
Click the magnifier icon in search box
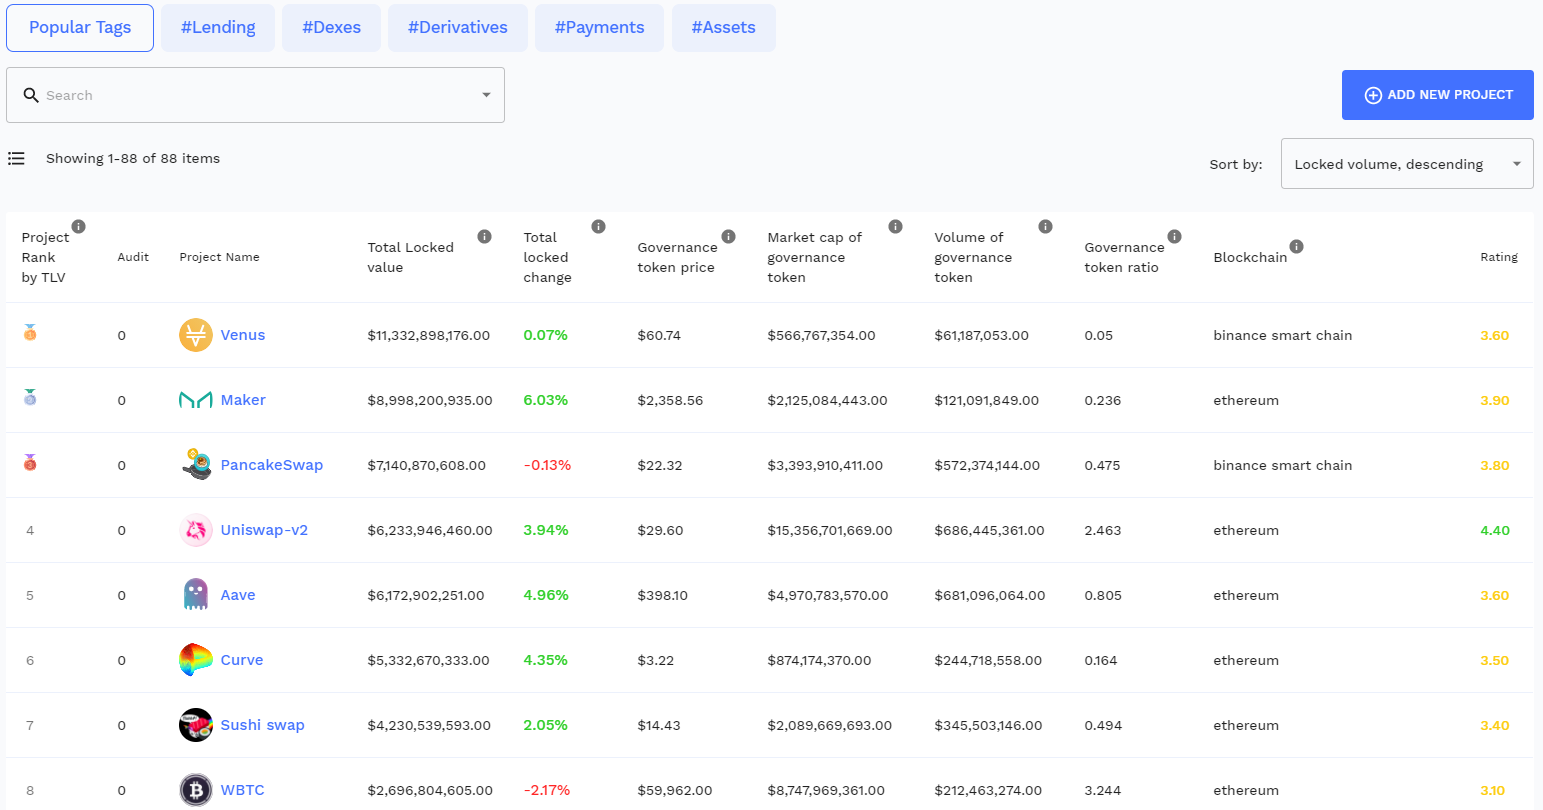coord(31,95)
